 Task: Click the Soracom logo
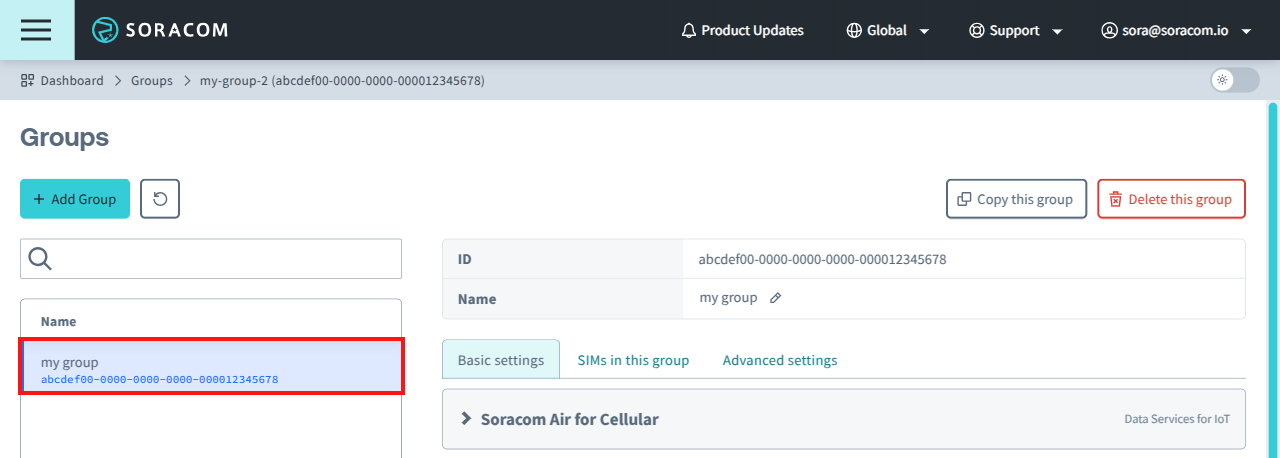click(160, 30)
